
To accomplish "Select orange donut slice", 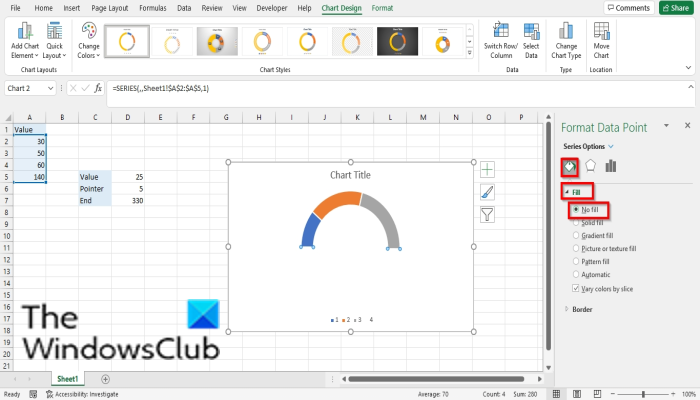I will point(338,202).
